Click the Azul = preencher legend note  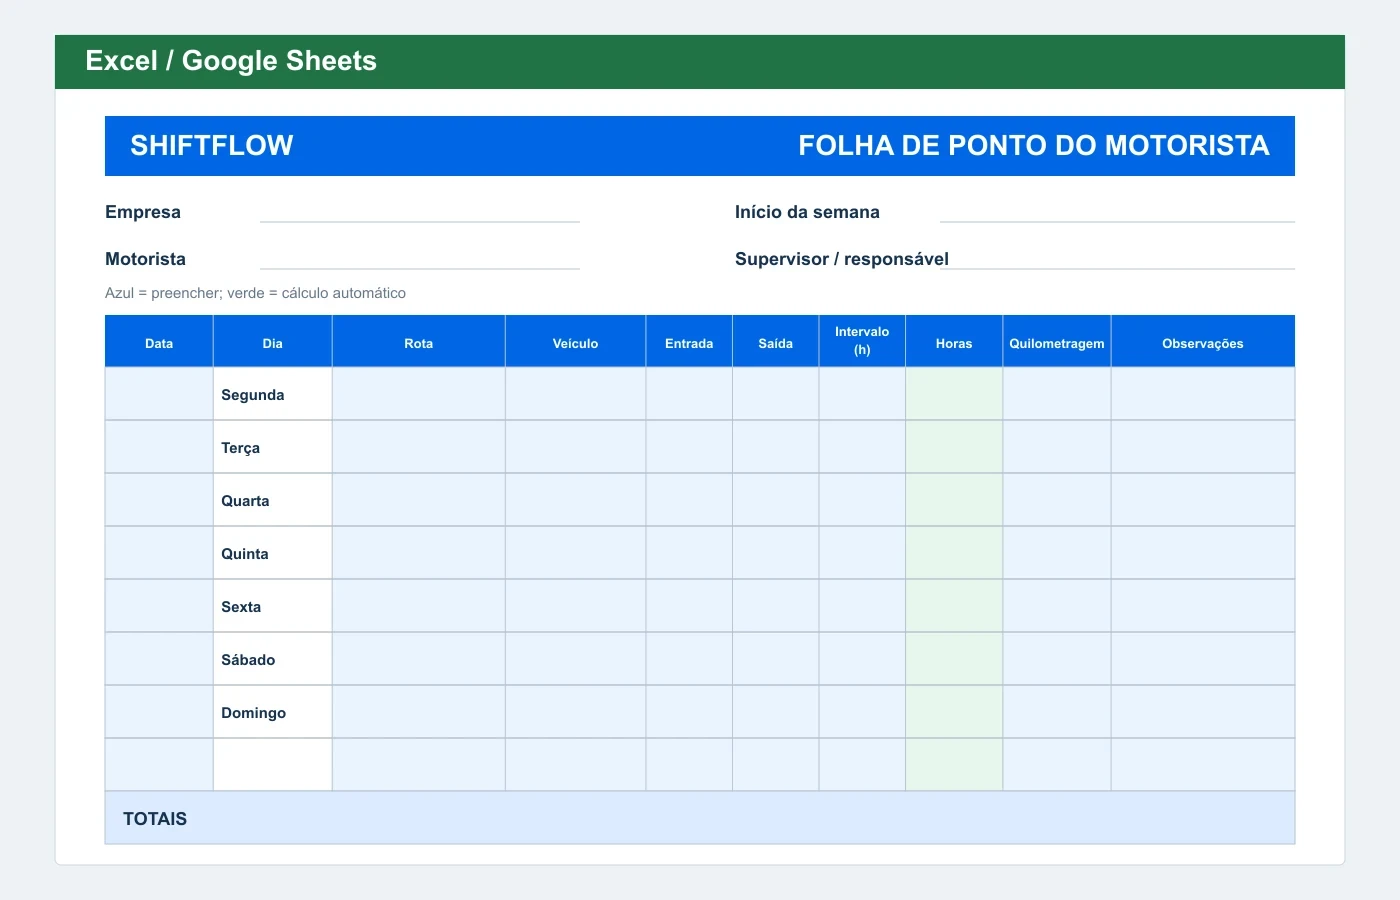255,293
